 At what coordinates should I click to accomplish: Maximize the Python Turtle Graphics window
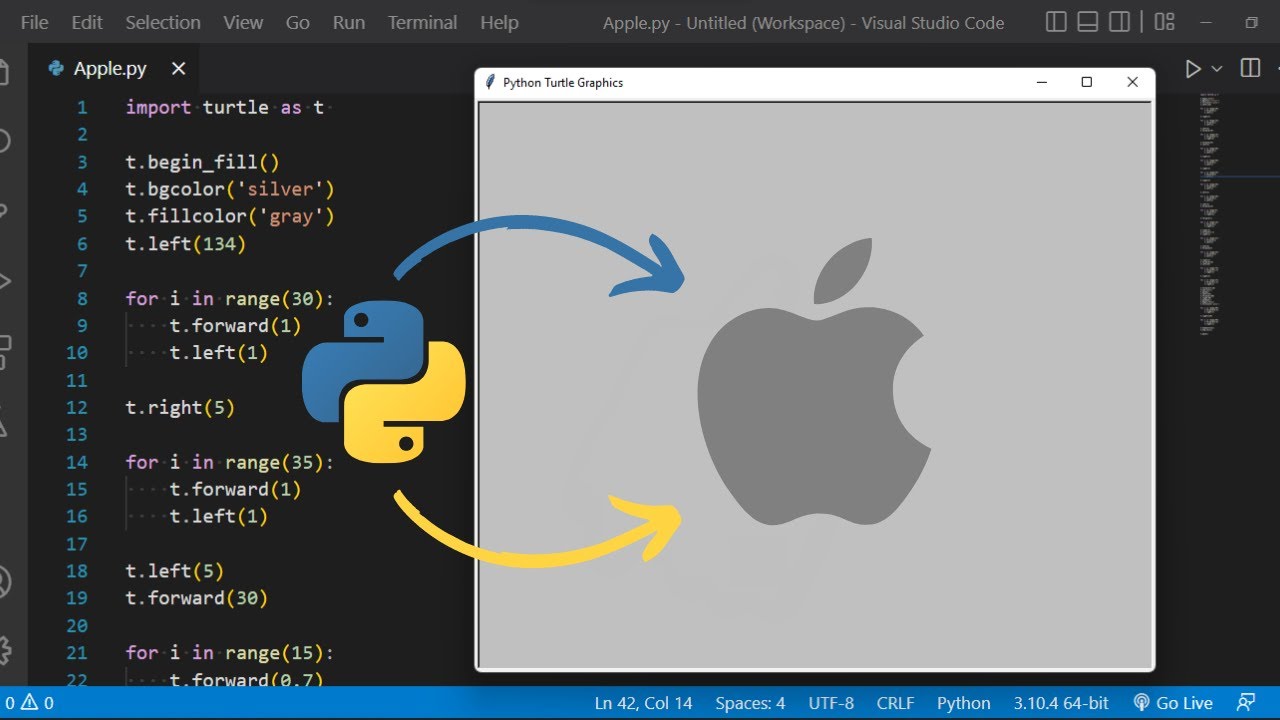tap(1087, 82)
